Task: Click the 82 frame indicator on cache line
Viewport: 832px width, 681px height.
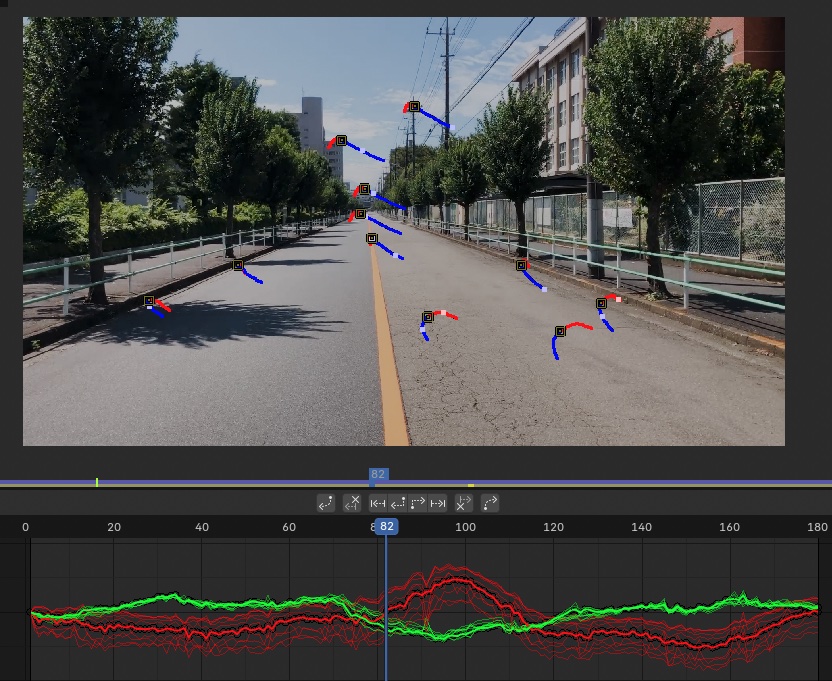Action: (x=378, y=474)
